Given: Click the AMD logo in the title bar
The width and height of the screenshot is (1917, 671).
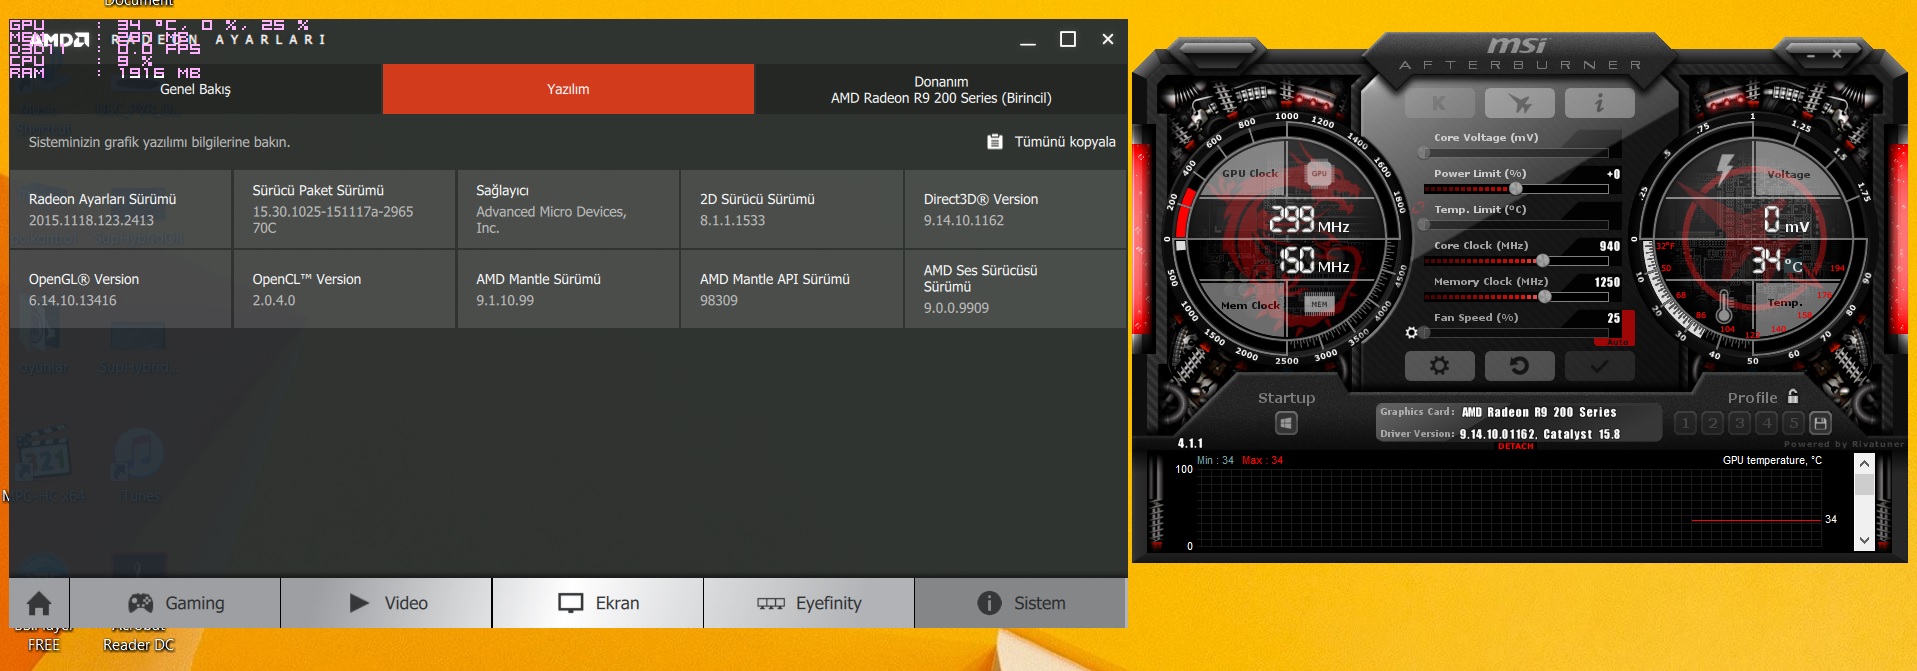Looking at the screenshot, I should tap(60, 40).
